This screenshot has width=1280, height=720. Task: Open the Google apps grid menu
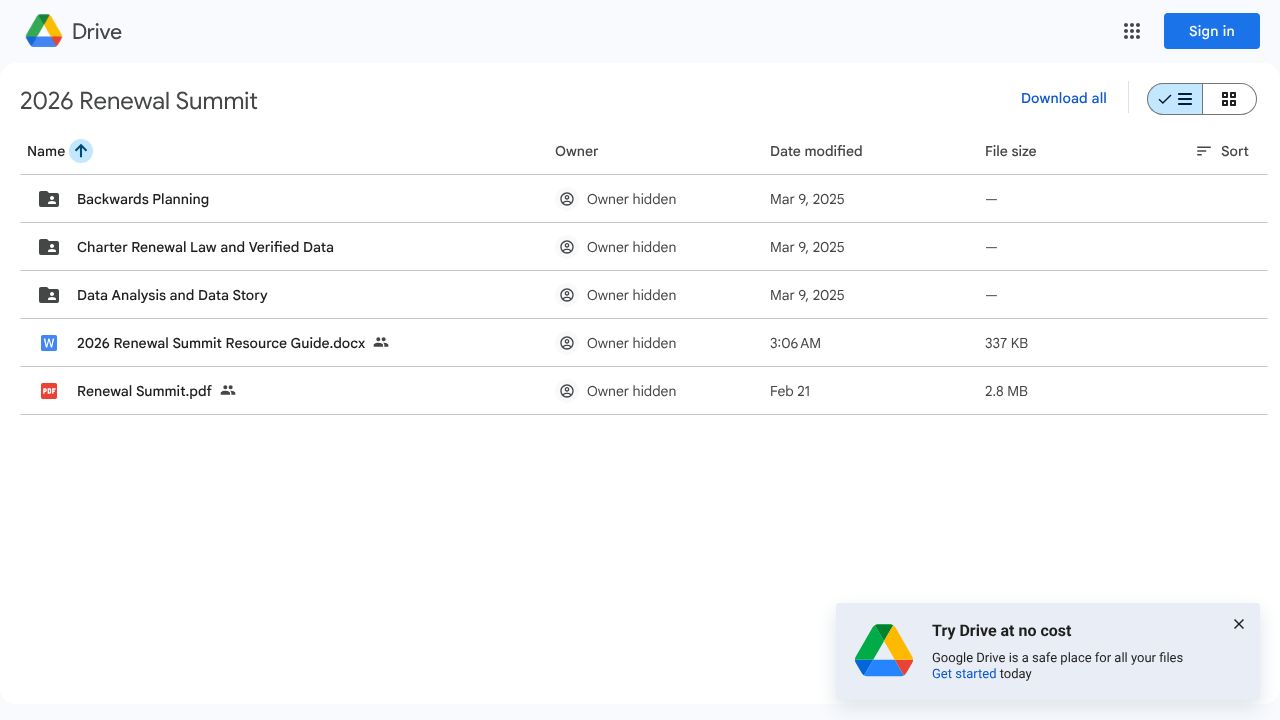pyautogui.click(x=1132, y=31)
